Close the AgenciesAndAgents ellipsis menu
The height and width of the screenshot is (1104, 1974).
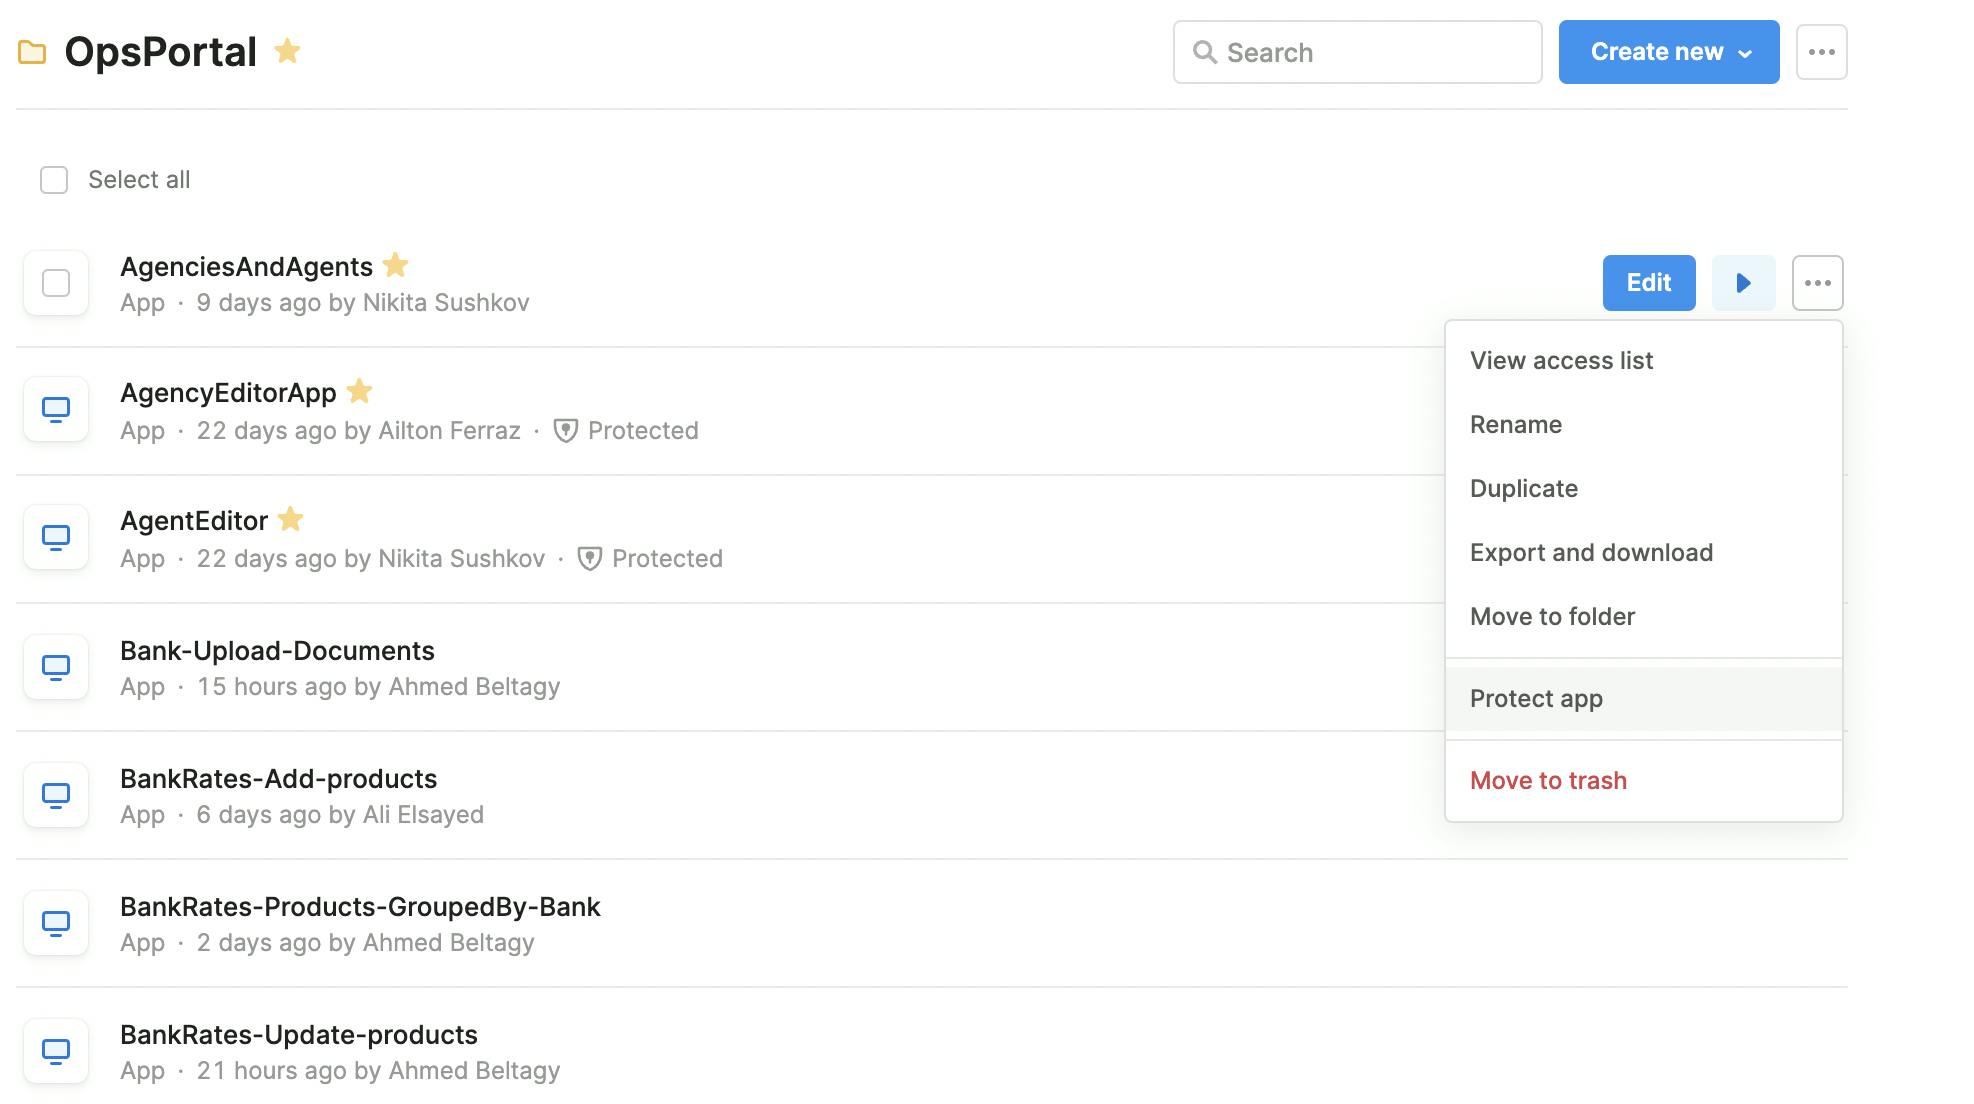click(1817, 283)
